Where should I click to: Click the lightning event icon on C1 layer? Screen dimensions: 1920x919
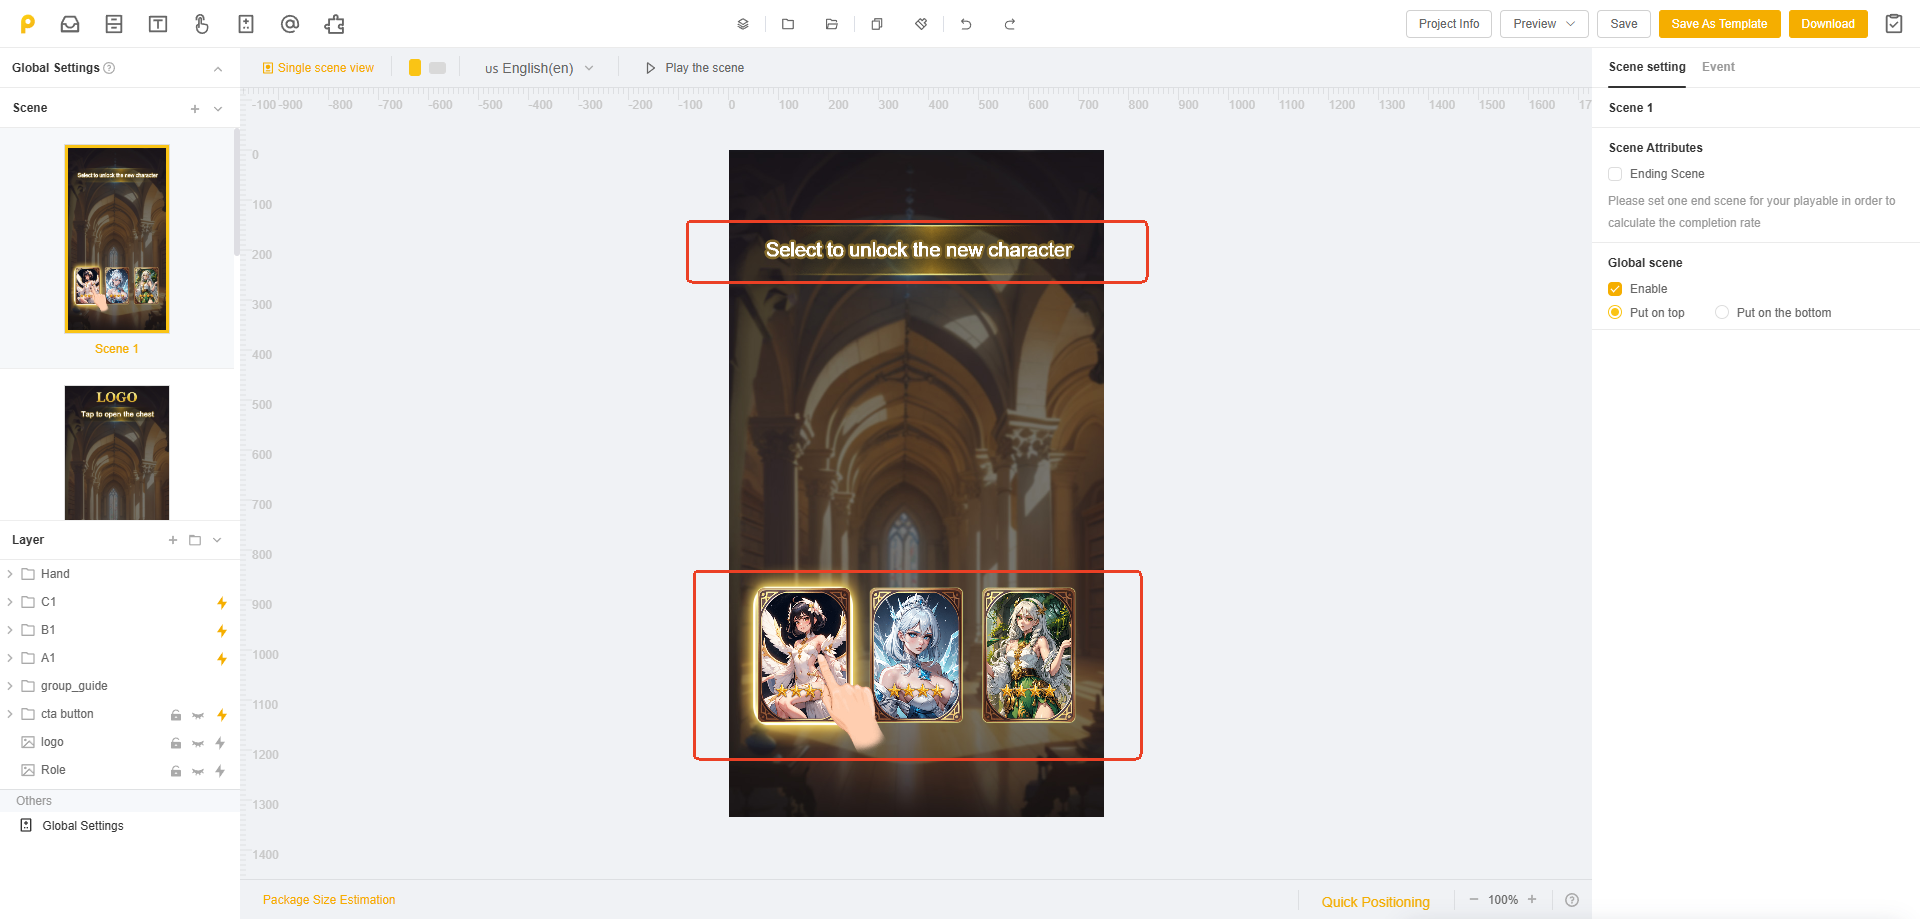tap(222, 603)
